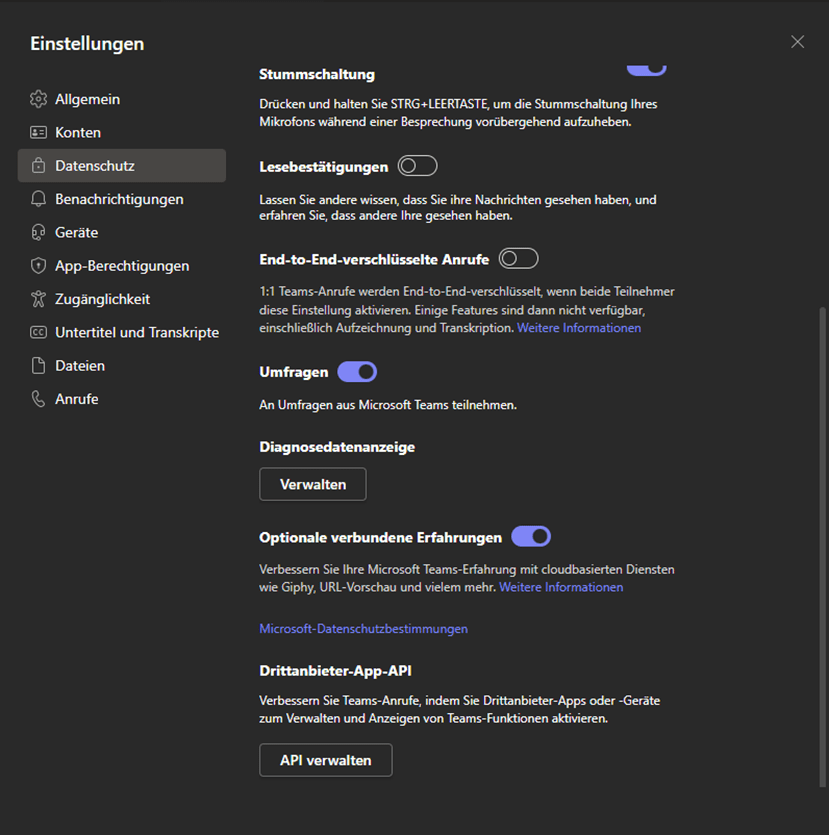Image resolution: width=829 pixels, height=835 pixels.
Task: Click the Dateien document icon
Action: click(38, 365)
